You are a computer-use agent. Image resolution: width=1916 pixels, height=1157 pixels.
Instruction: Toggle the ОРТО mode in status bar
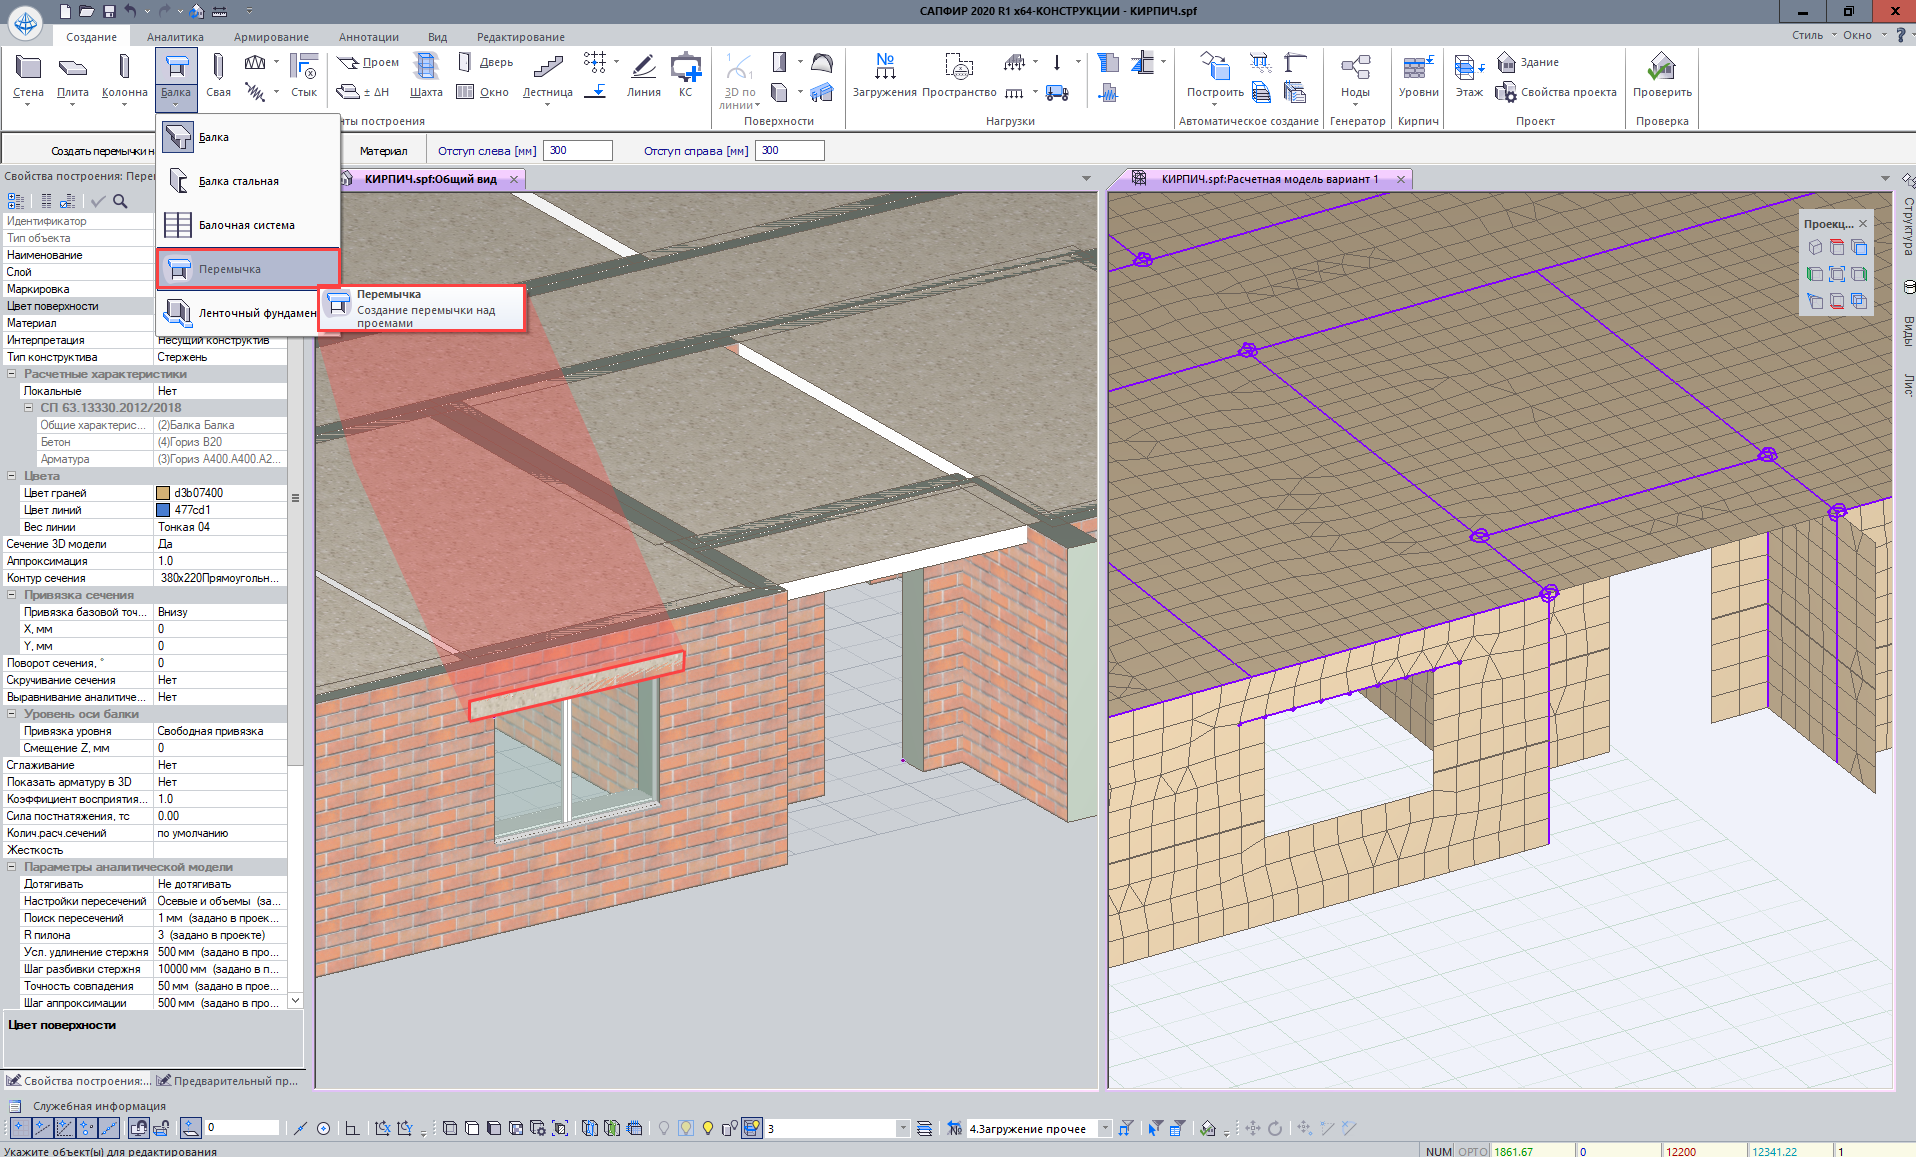[x=1472, y=1151]
